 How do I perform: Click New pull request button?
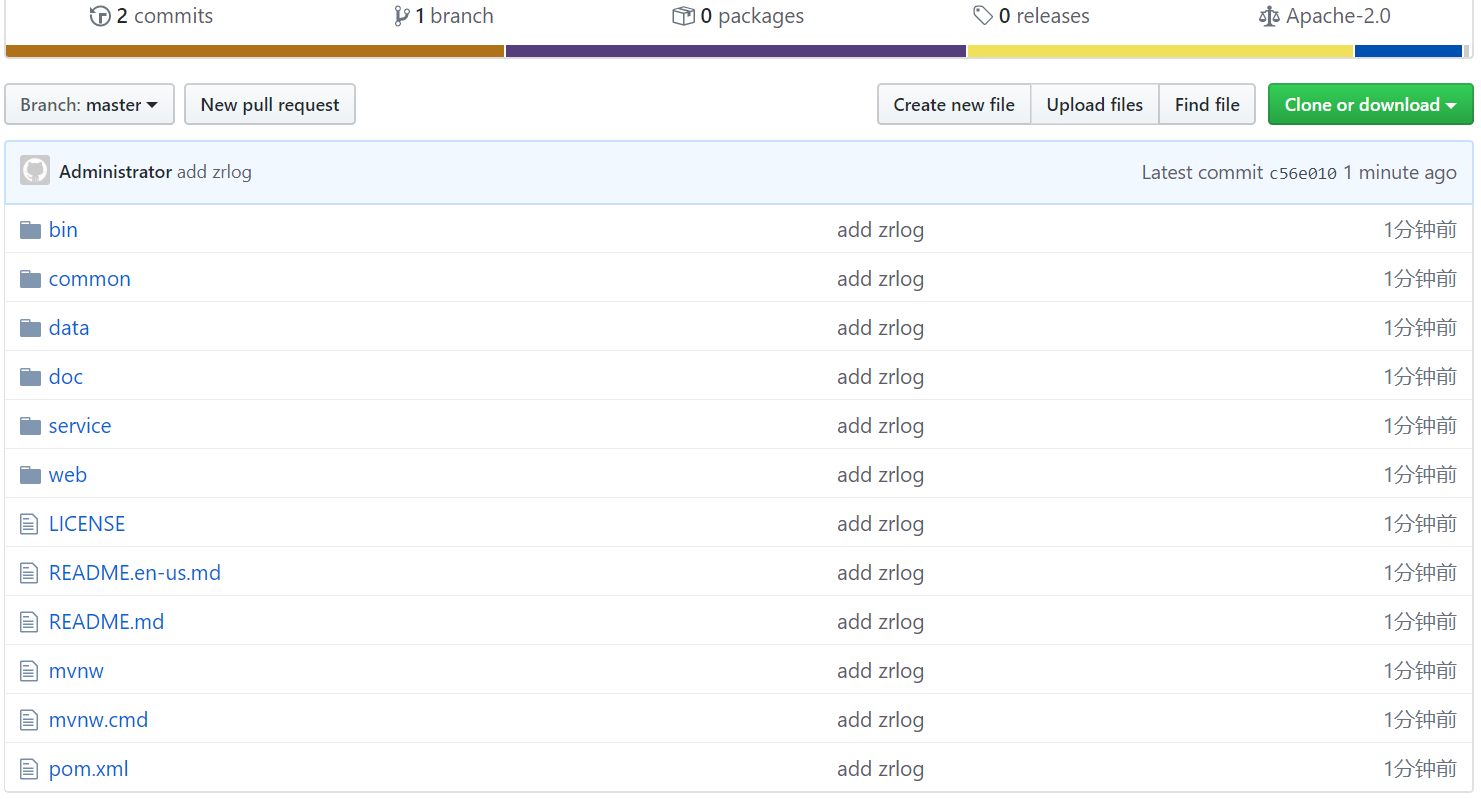270,104
